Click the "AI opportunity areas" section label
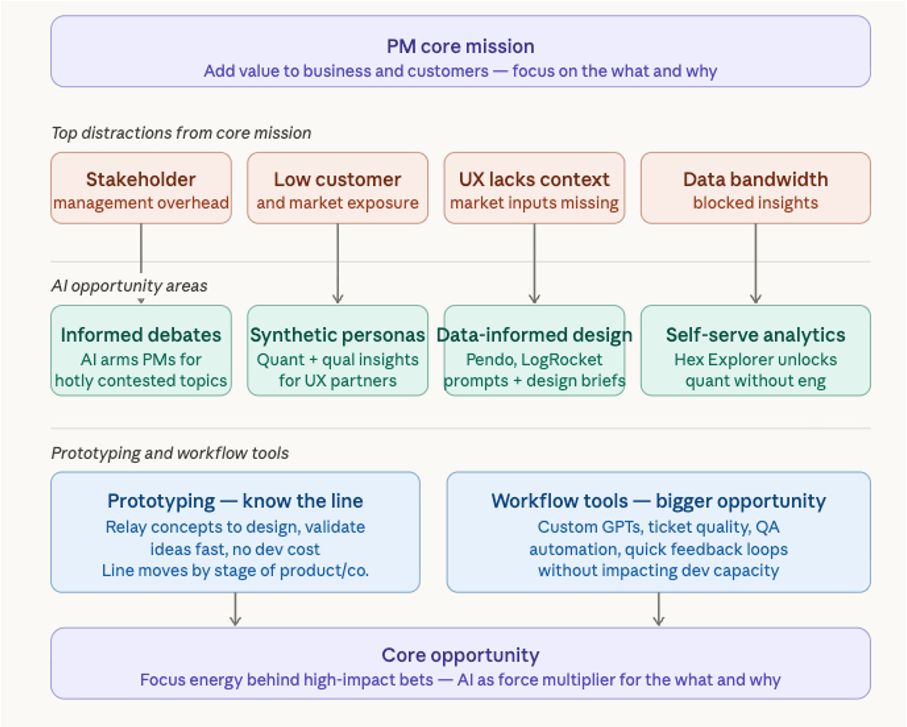The image size is (907, 727). tap(129, 286)
